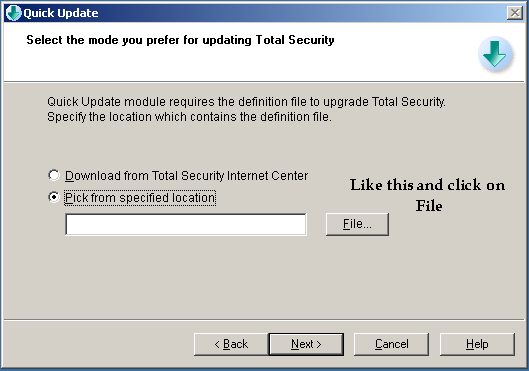Click the separator line above the navigation buttons
Image resolution: width=529 pixels, height=371 pixels.
pyautogui.click(x=264, y=319)
